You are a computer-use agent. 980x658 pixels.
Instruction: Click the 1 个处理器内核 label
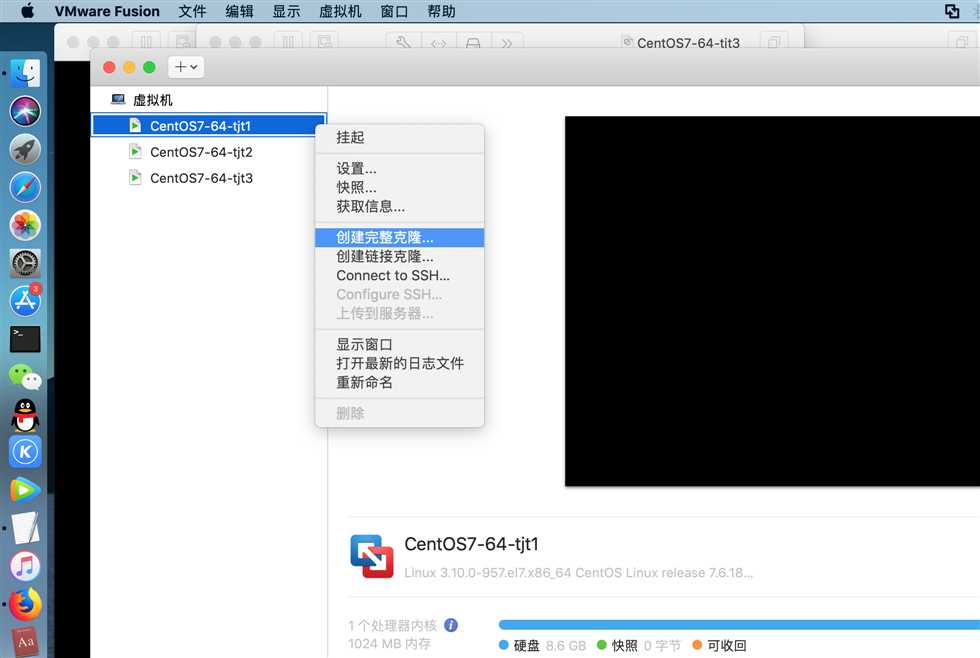coord(392,626)
